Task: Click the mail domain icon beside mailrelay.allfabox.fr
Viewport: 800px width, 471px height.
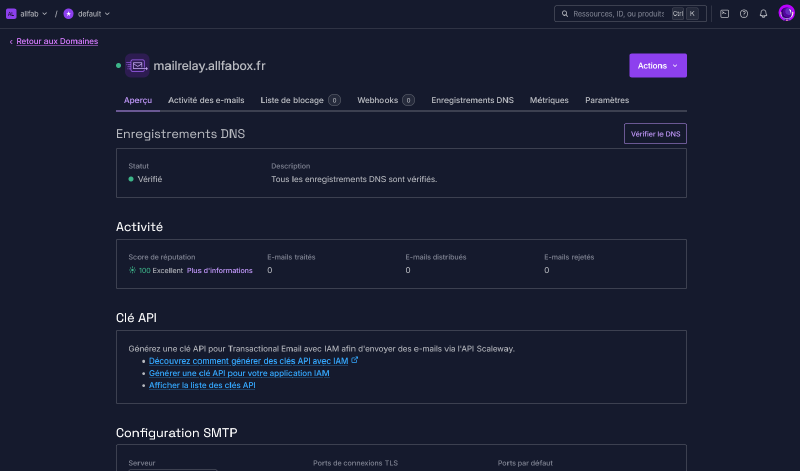Action: pos(137,65)
